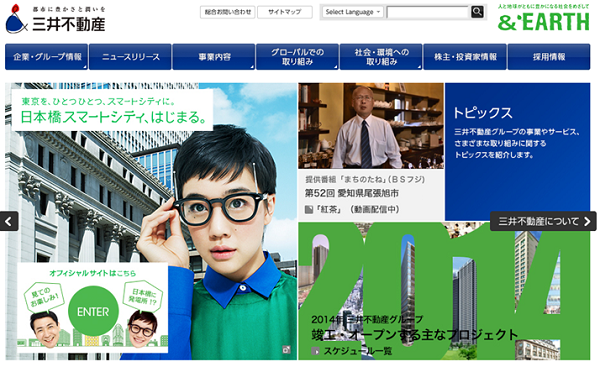This screenshot has height=367, width=600.
Task: Open the ニュースリリース nav item
Action: point(130,57)
